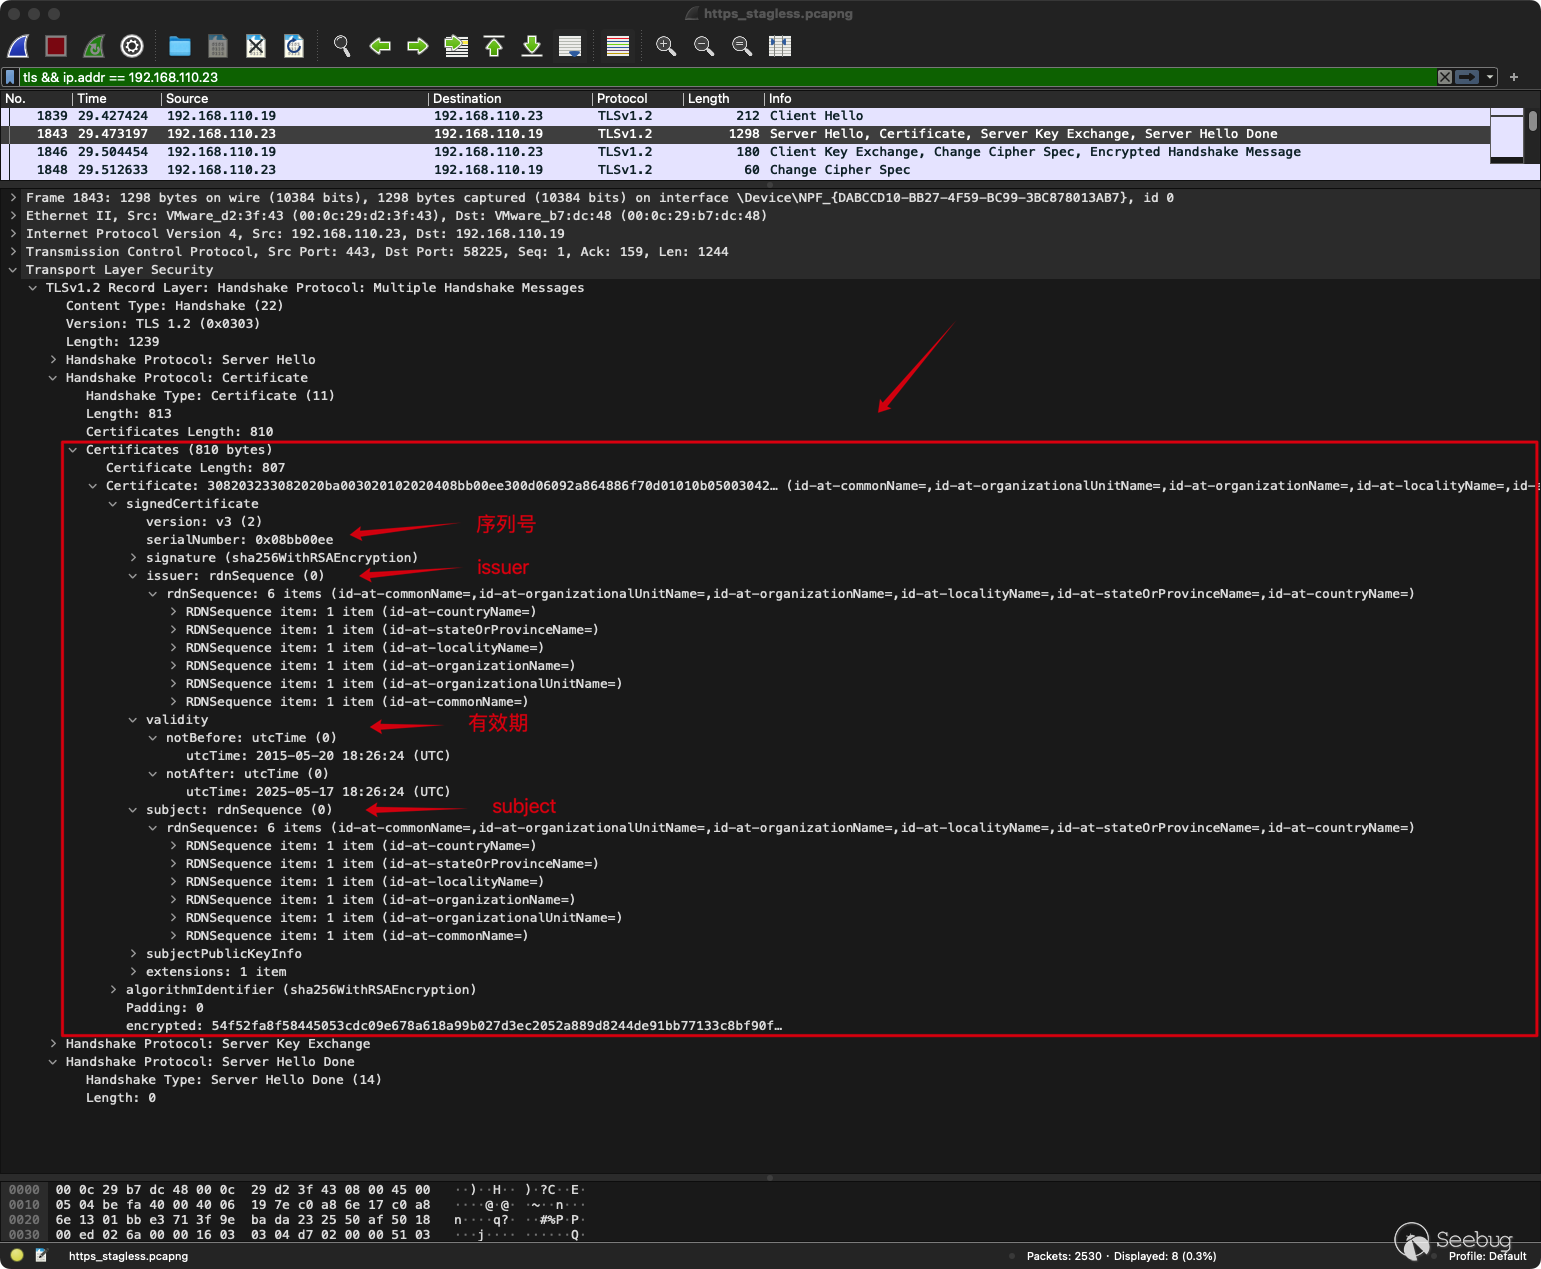The width and height of the screenshot is (1541, 1269).
Task: Jump to the first packet
Action: coord(494,46)
